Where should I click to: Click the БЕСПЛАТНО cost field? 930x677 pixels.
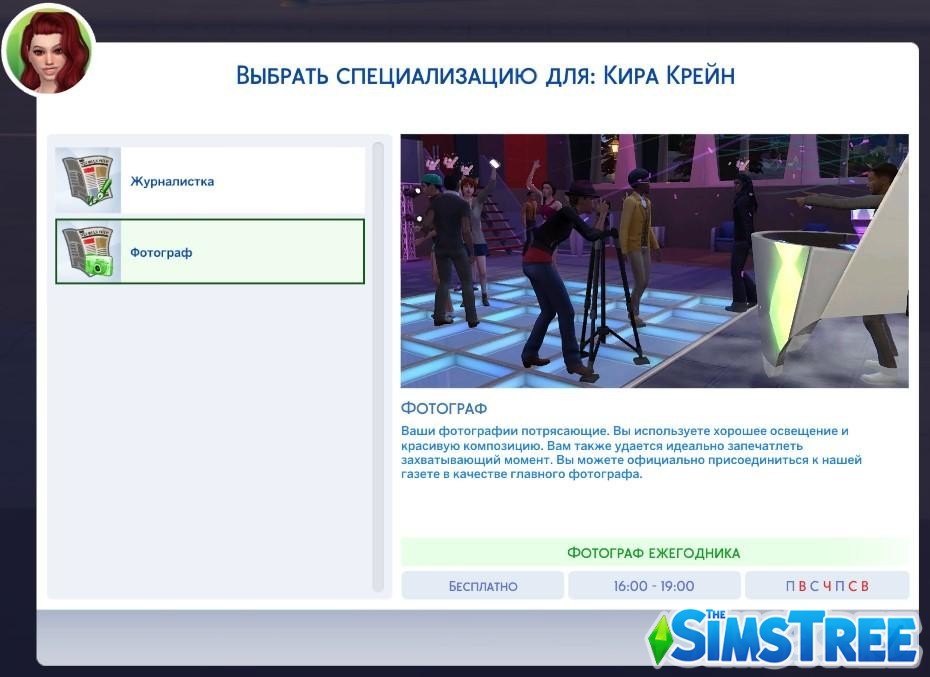click(x=483, y=586)
